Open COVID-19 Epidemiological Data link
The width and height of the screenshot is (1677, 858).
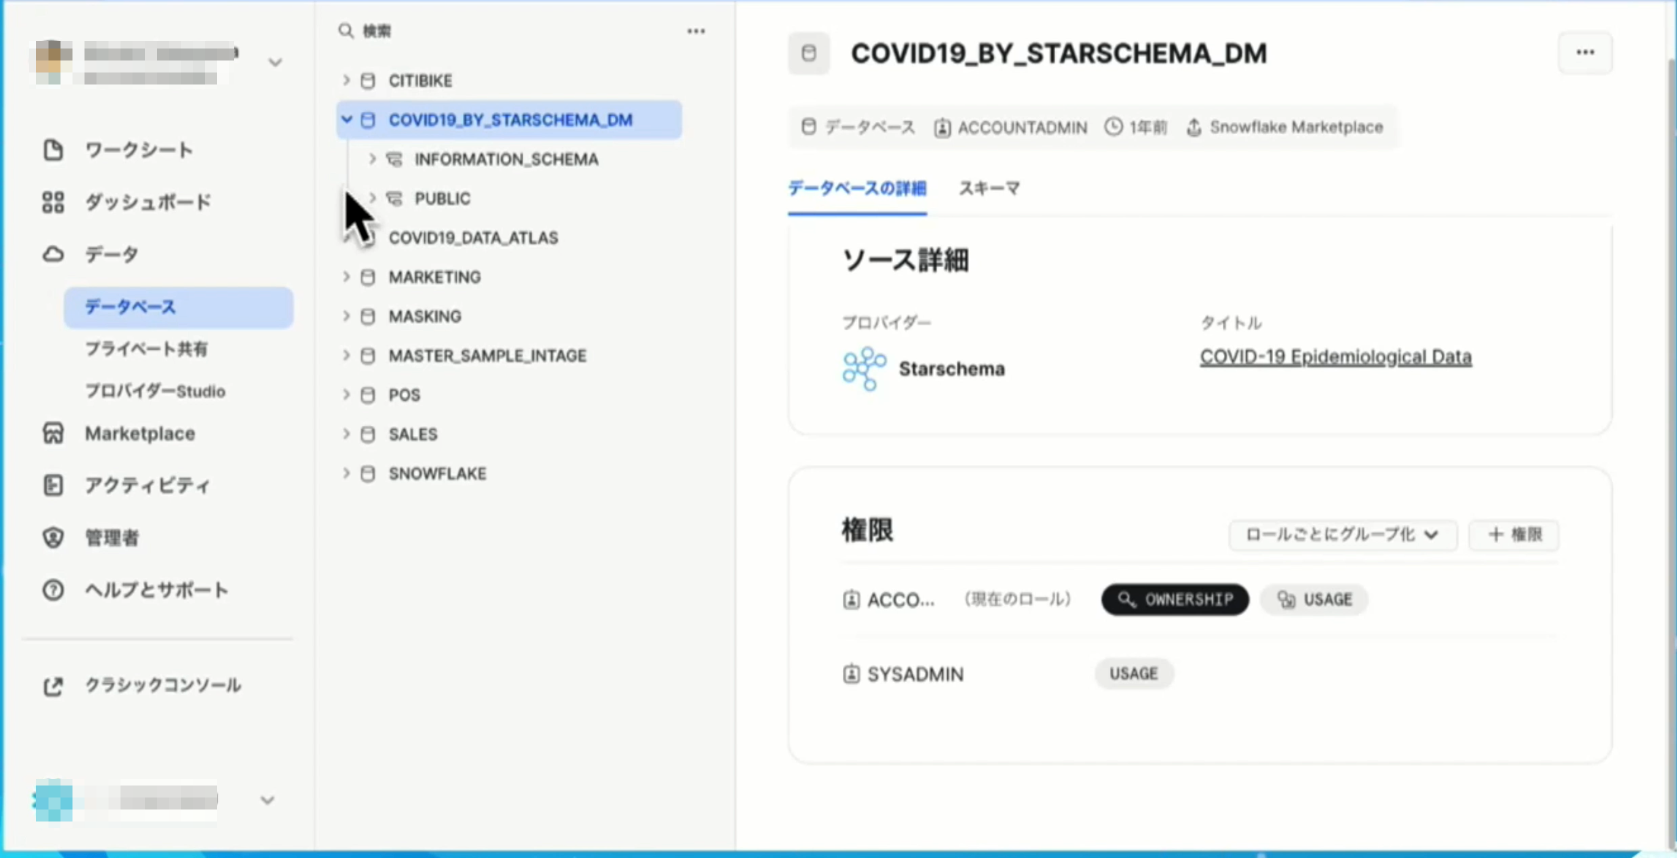click(x=1336, y=356)
